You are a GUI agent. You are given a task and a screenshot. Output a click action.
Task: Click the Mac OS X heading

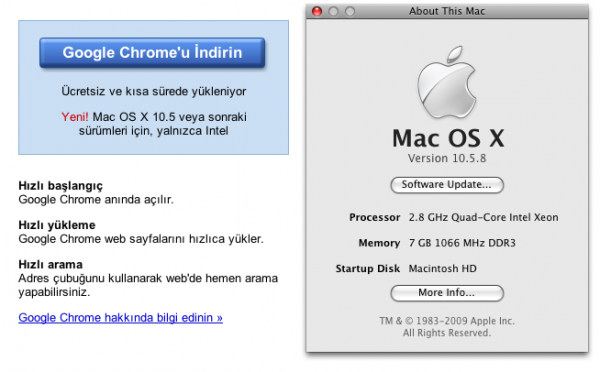tap(448, 138)
